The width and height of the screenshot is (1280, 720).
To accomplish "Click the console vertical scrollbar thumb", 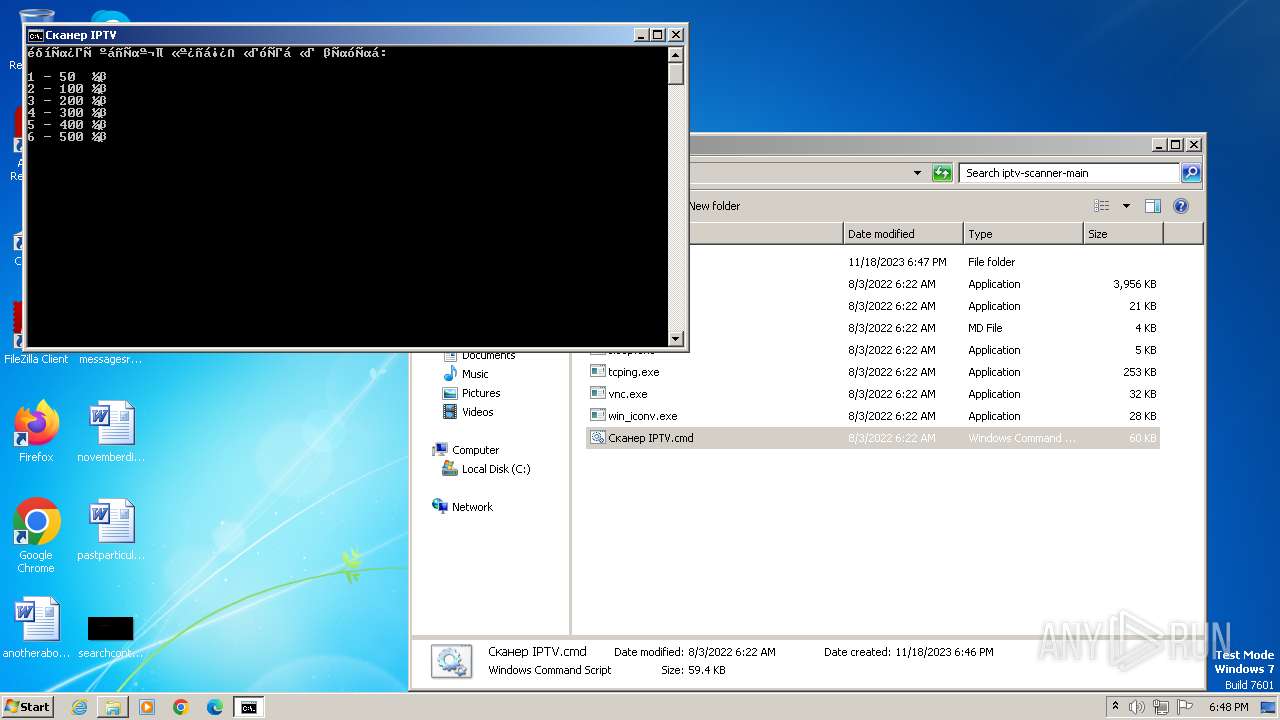I will [x=676, y=74].
